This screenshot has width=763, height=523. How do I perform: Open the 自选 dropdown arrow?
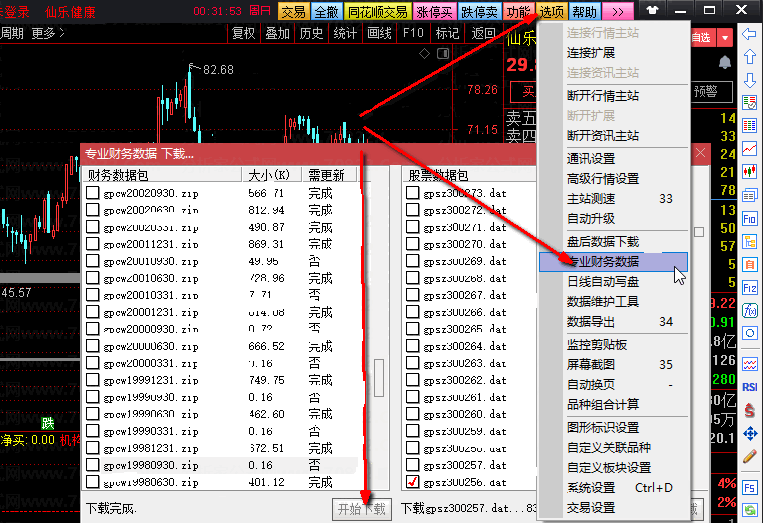725,38
